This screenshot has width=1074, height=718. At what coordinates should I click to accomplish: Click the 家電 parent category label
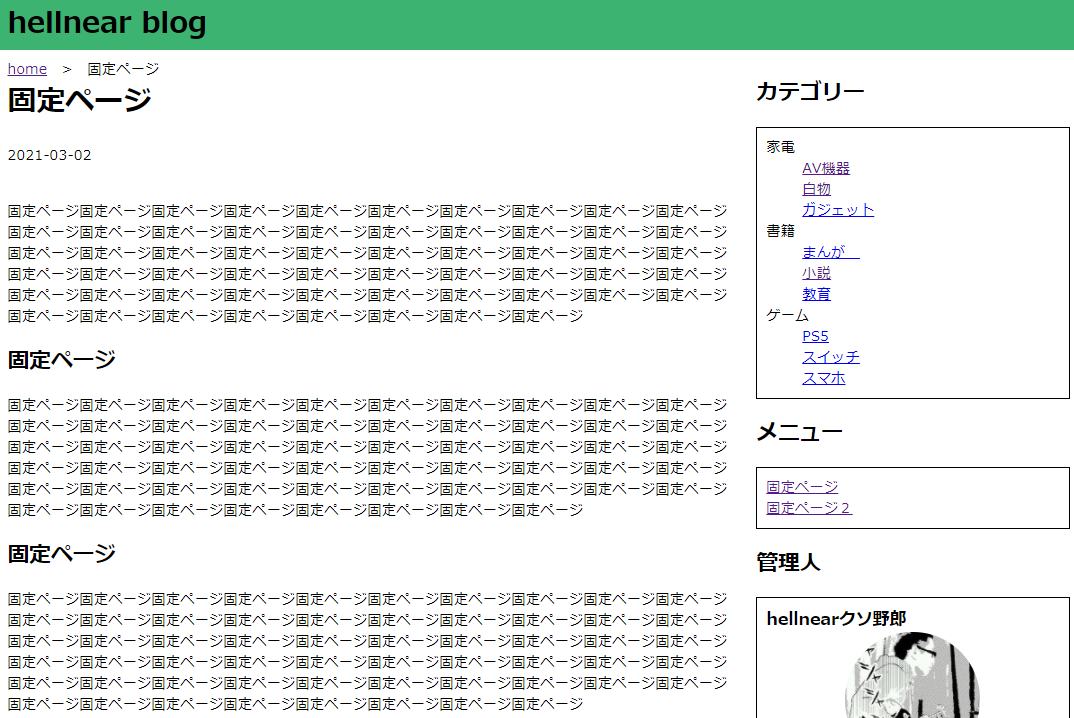pyautogui.click(x=780, y=147)
